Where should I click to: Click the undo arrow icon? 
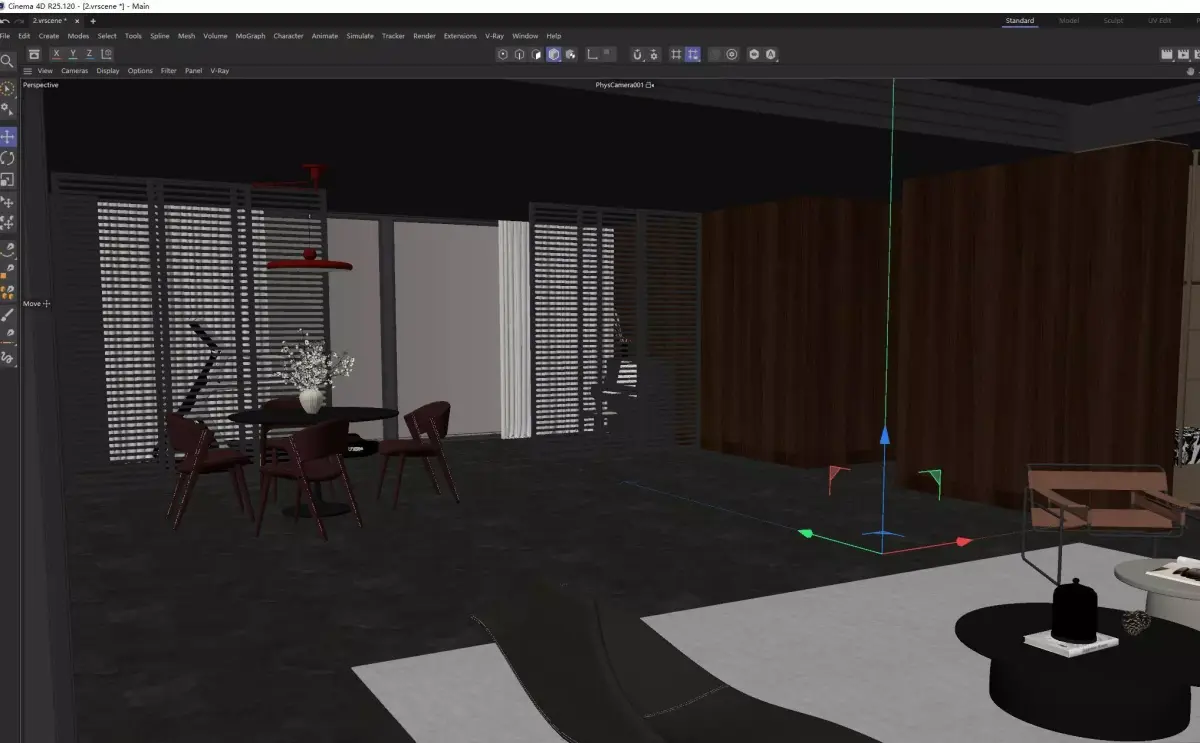coord(5,21)
